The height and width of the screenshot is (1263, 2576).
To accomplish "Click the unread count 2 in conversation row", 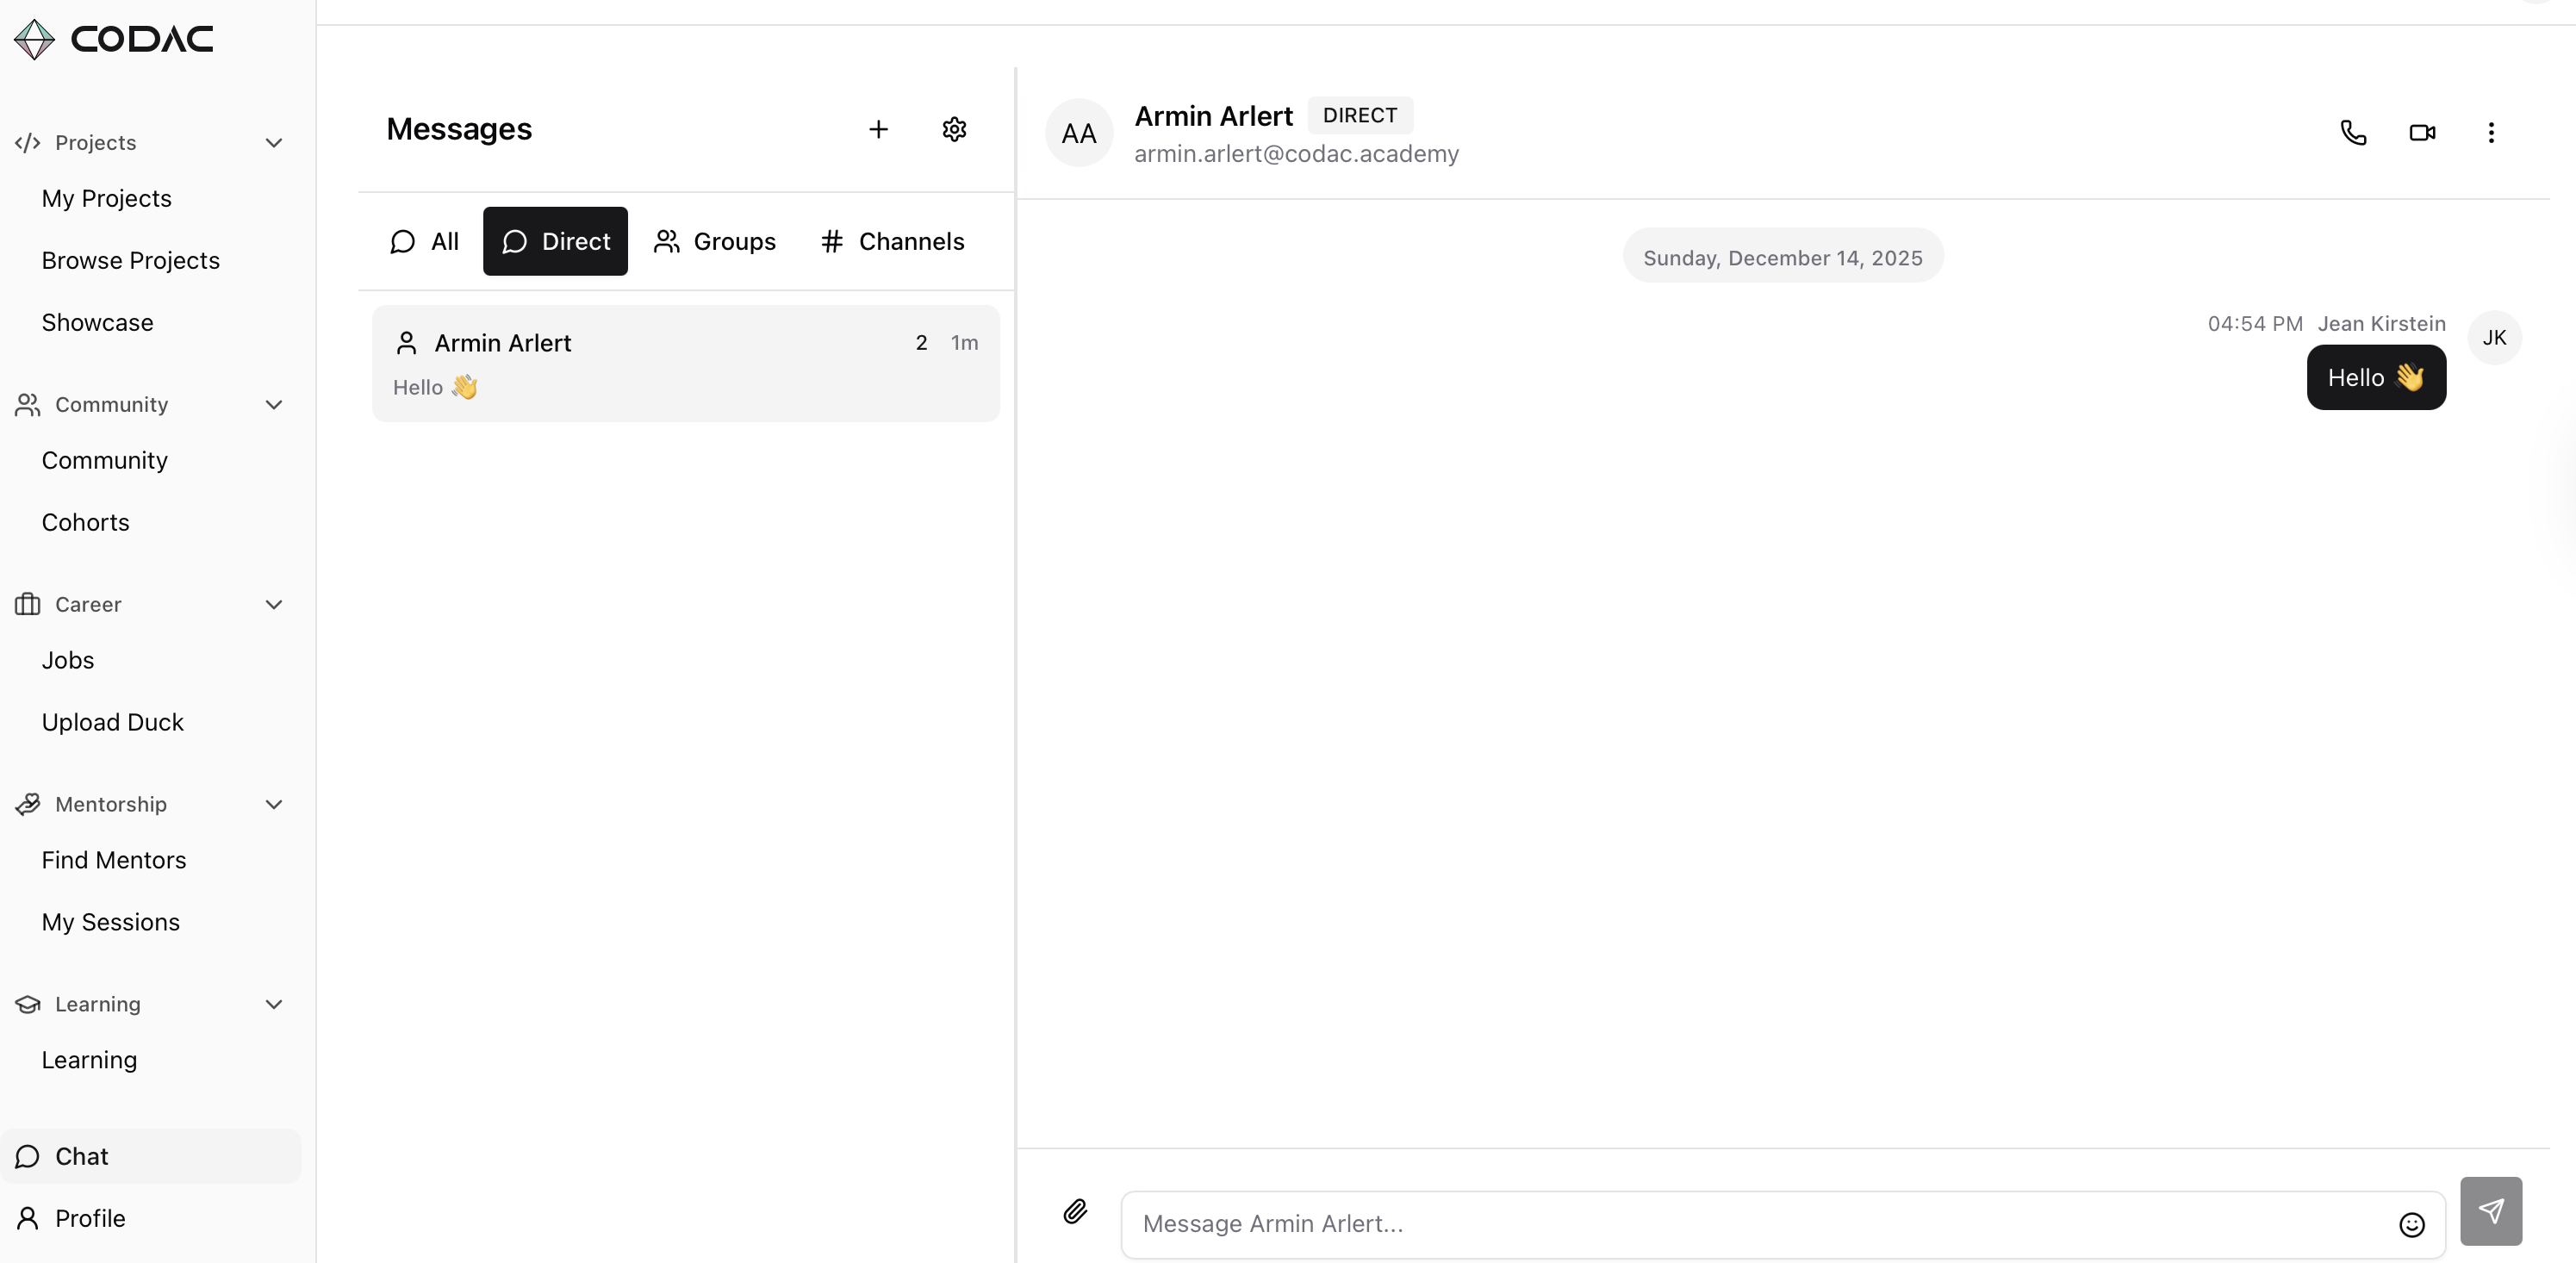I will click(921, 343).
